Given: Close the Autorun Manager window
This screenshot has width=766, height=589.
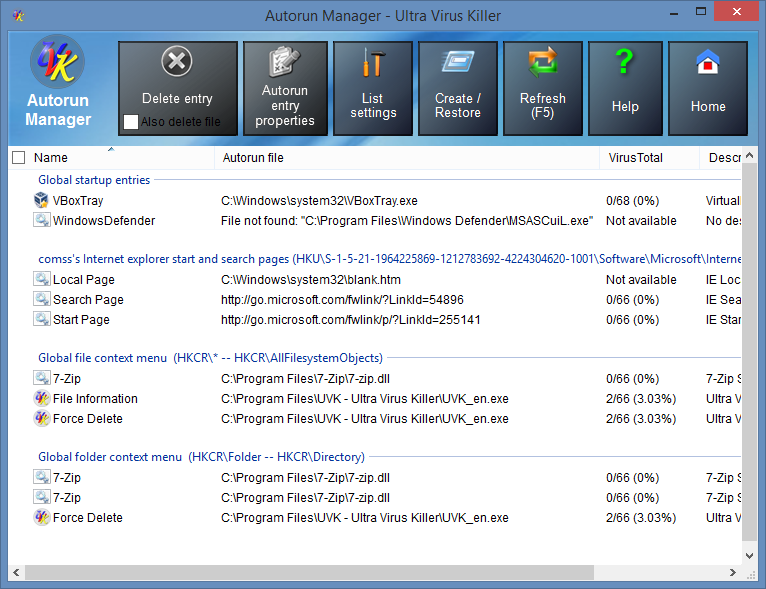Looking at the screenshot, I should tap(737, 11).
